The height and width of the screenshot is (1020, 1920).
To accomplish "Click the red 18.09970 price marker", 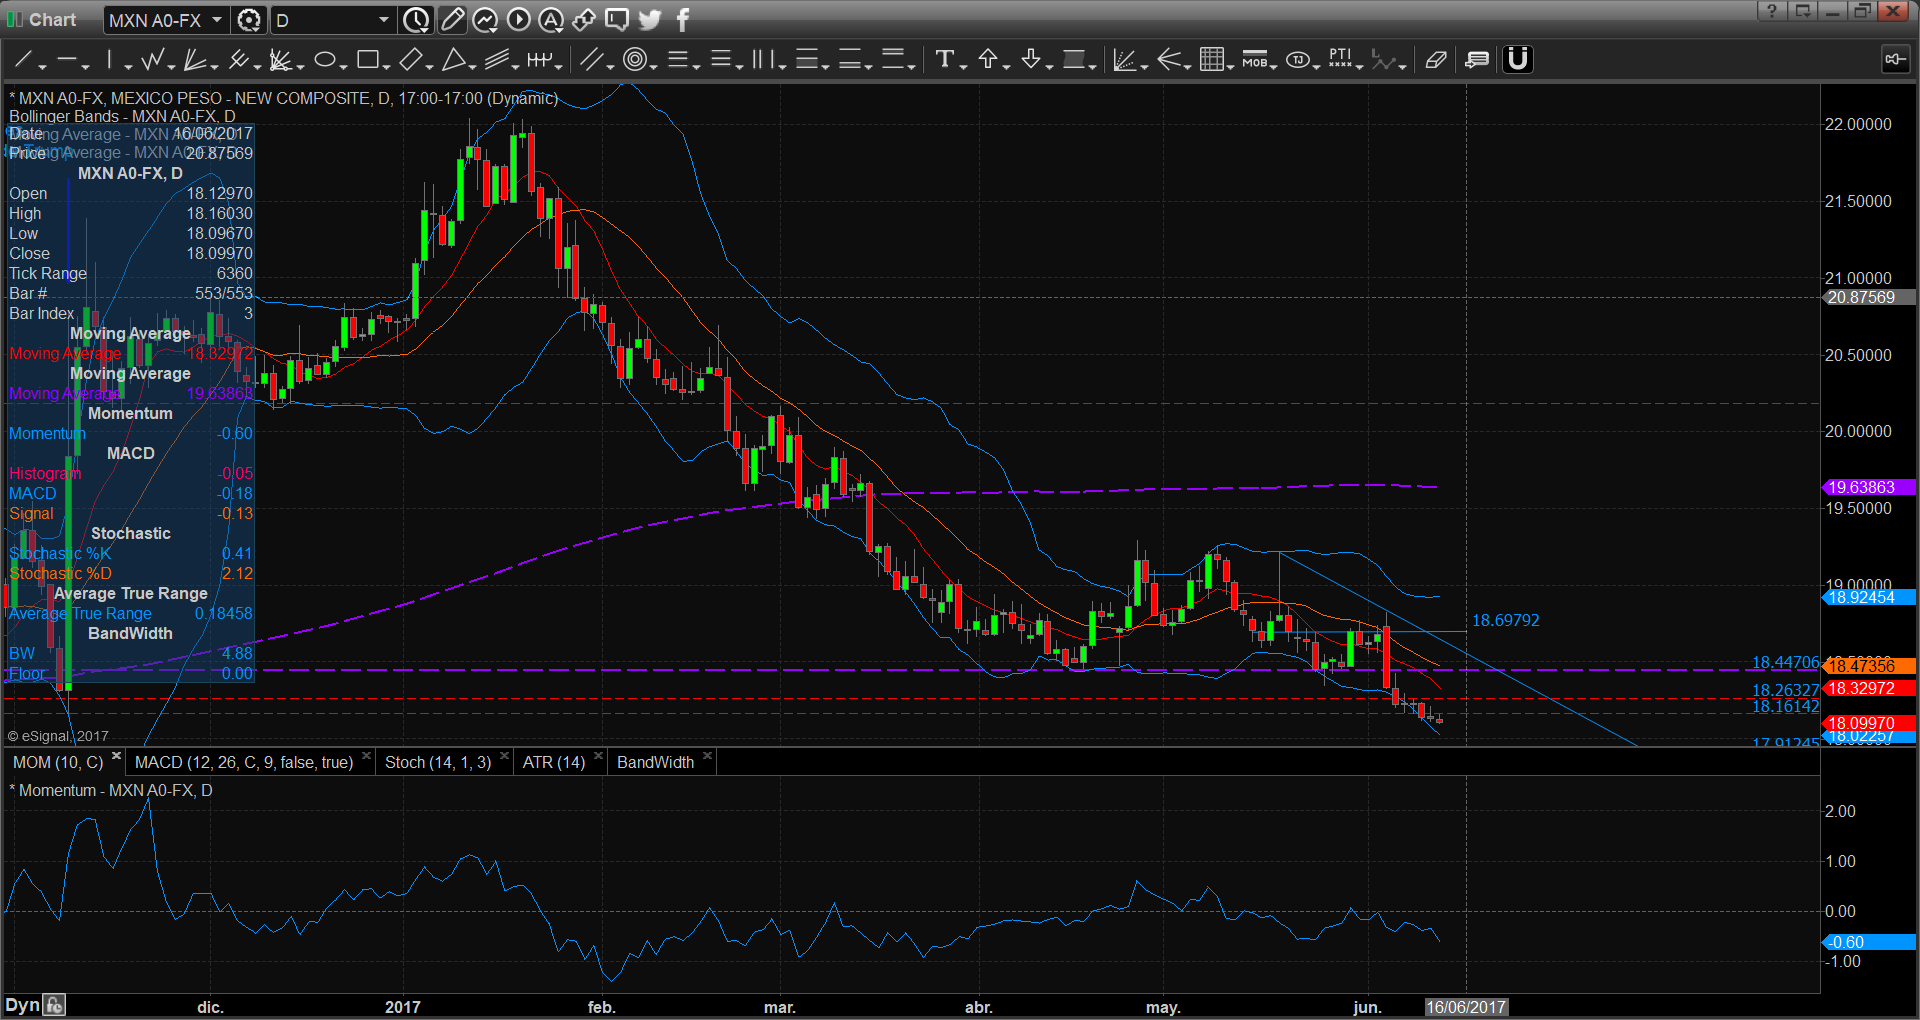I will click(x=1868, y=723).
